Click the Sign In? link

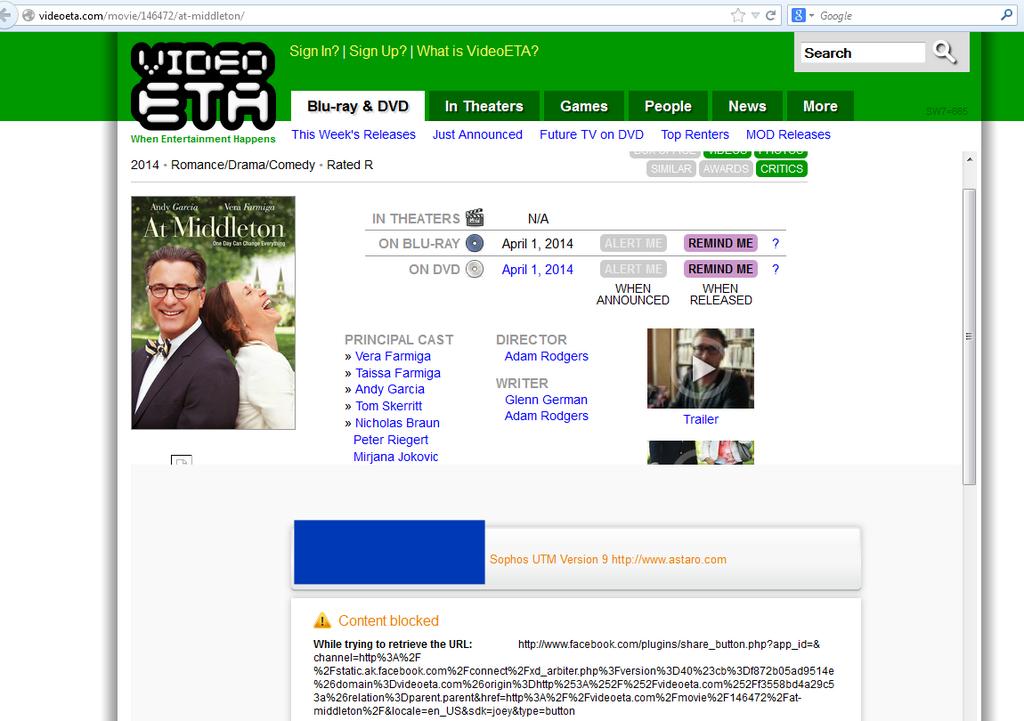pos(314,51)
